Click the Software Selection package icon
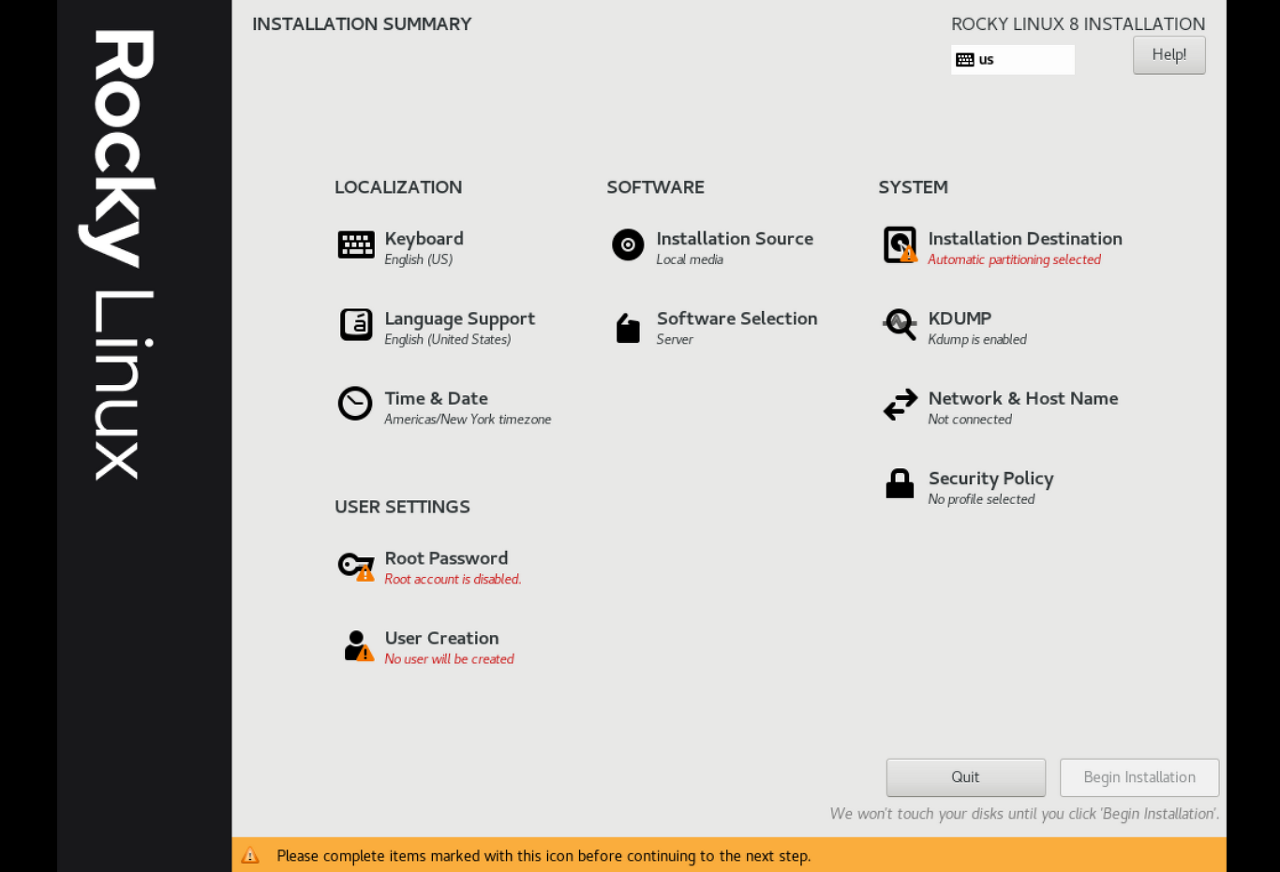Viewport: 1280px width, 872px height. pos(628,327)
